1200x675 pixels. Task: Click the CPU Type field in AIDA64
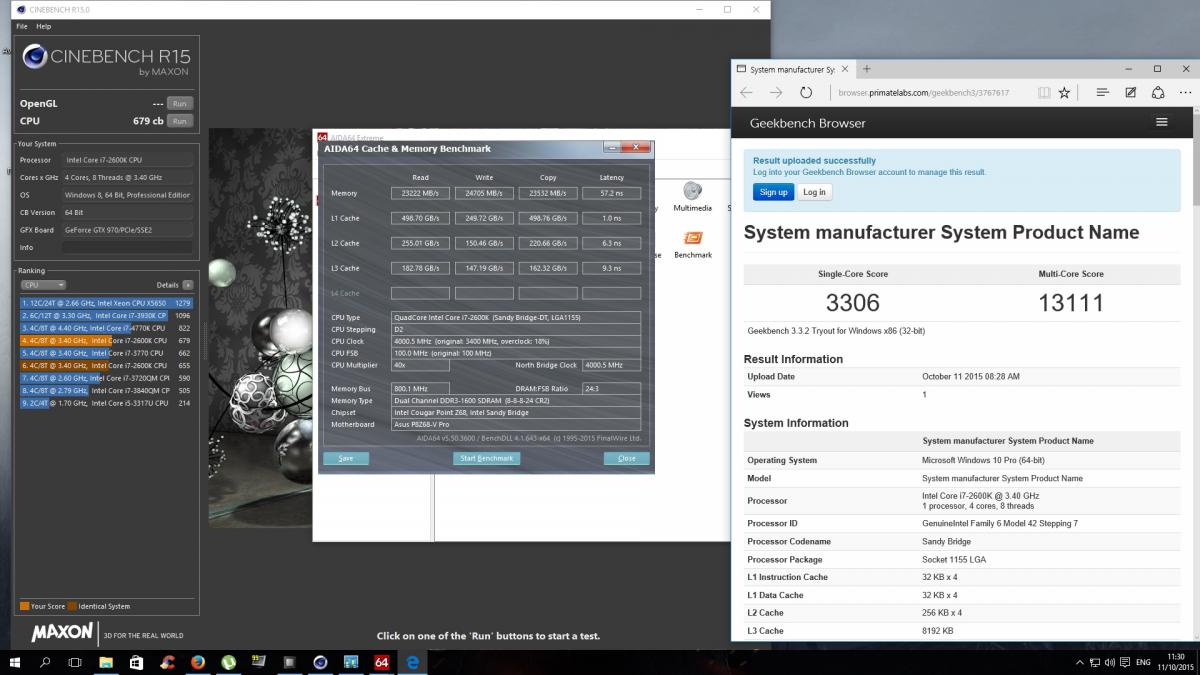point(516,317)
